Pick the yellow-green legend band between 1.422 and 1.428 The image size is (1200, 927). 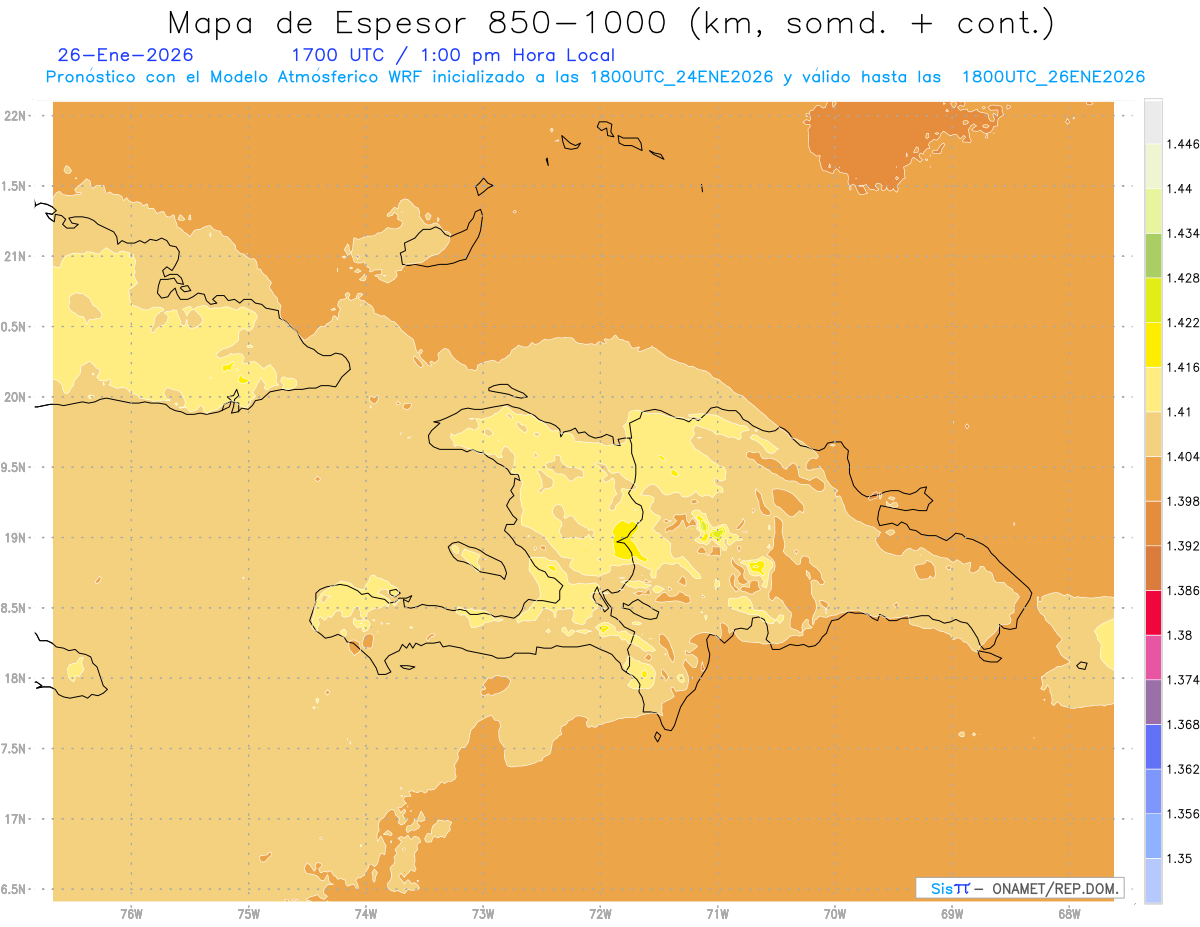click(x=1153, y=300)
